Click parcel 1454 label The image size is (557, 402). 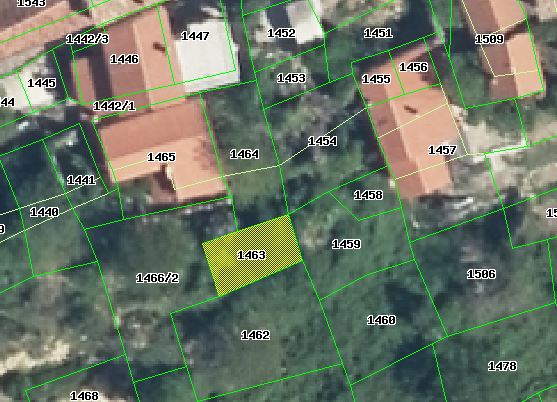pos(322,141)
